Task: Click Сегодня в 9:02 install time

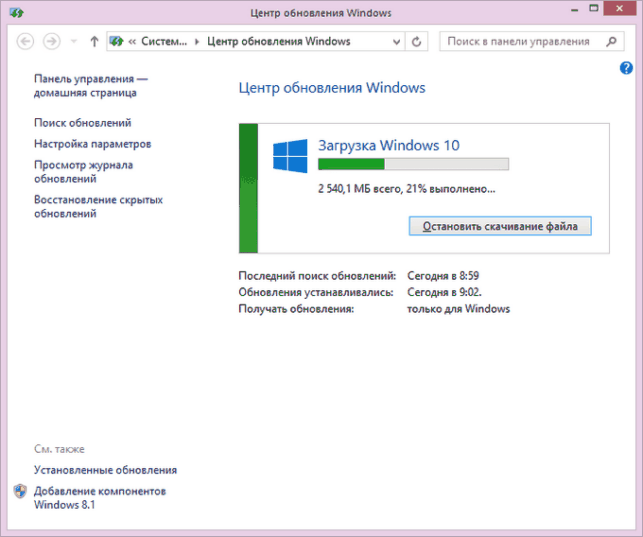Action: (x=444, y=292)
